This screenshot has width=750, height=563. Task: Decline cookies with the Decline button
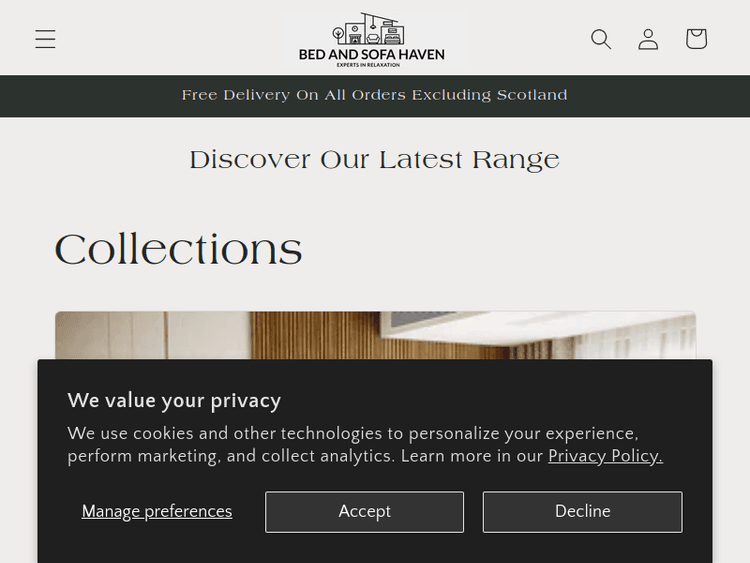(582, 512)
